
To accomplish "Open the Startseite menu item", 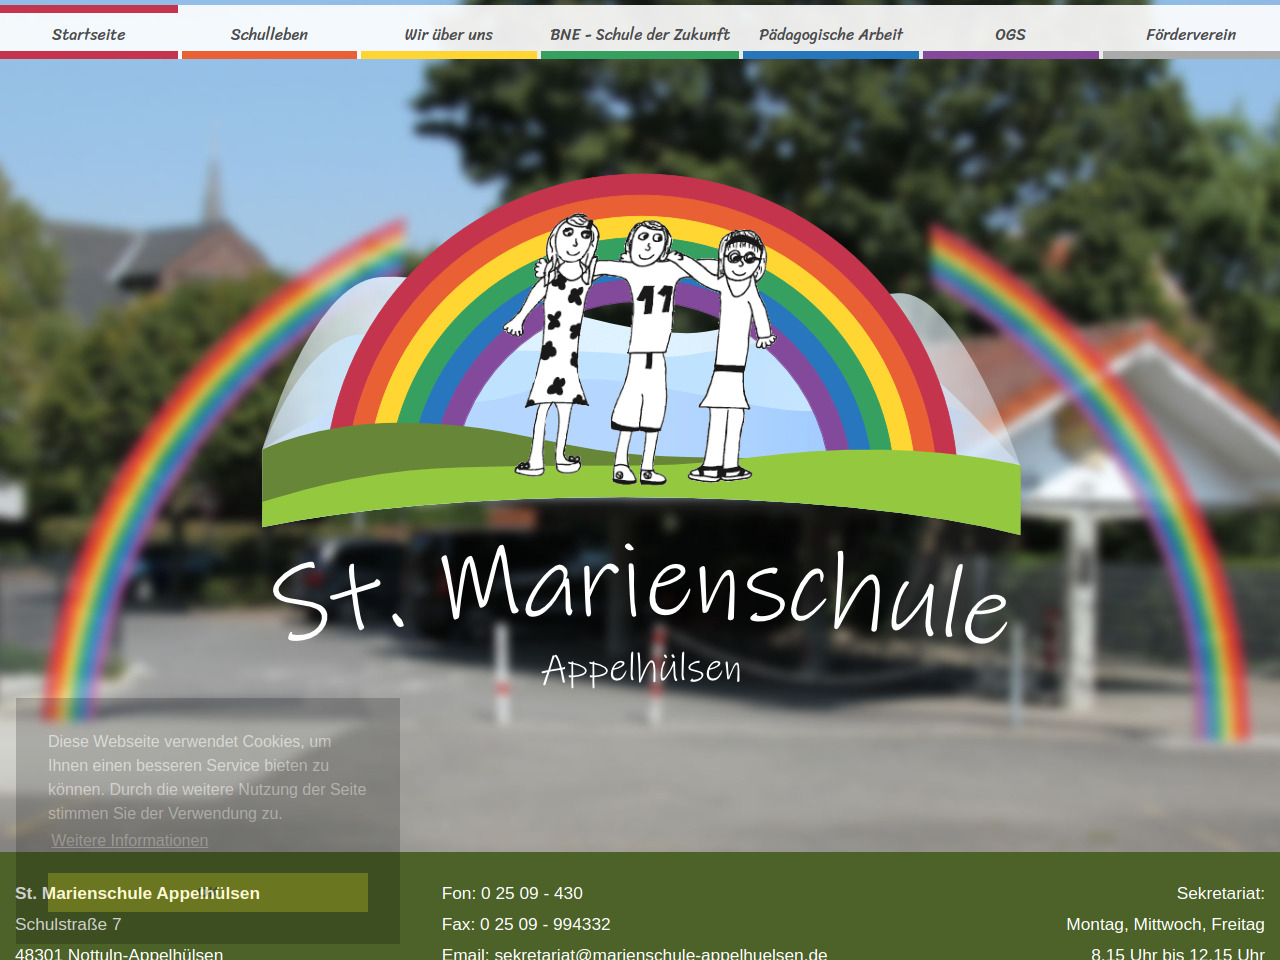I will (89, 34).
